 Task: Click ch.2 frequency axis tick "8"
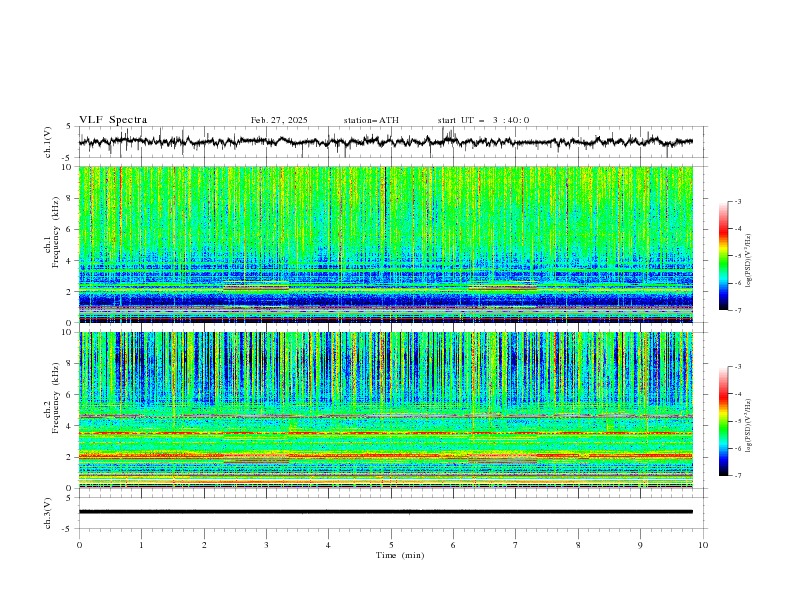coord(70,364)
